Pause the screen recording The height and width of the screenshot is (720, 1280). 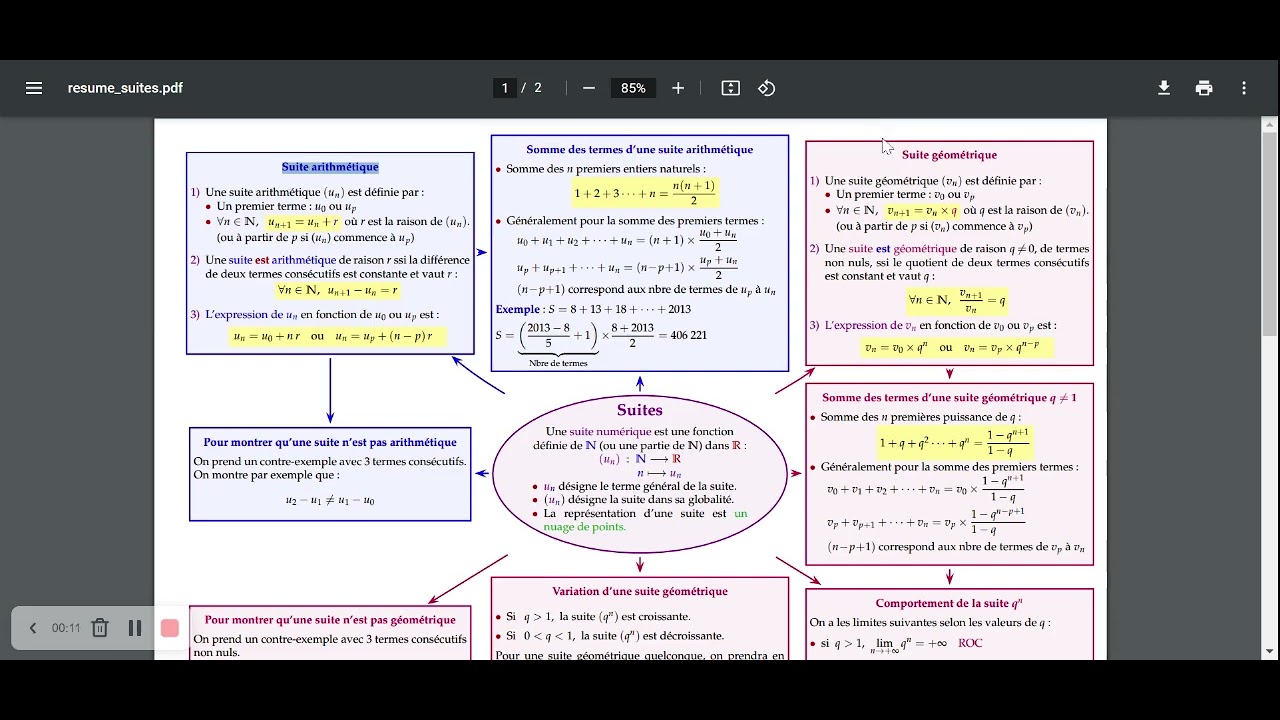[135, 628]
